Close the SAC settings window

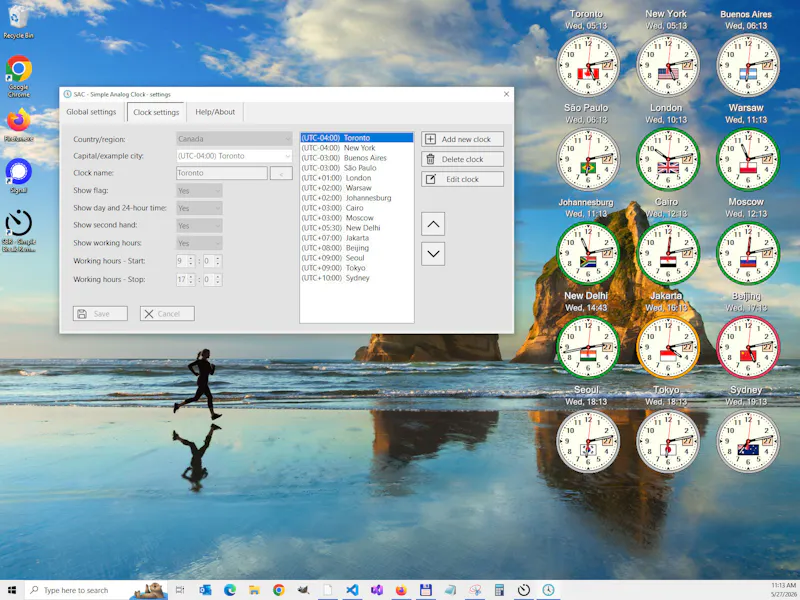[x=506, y=94]
